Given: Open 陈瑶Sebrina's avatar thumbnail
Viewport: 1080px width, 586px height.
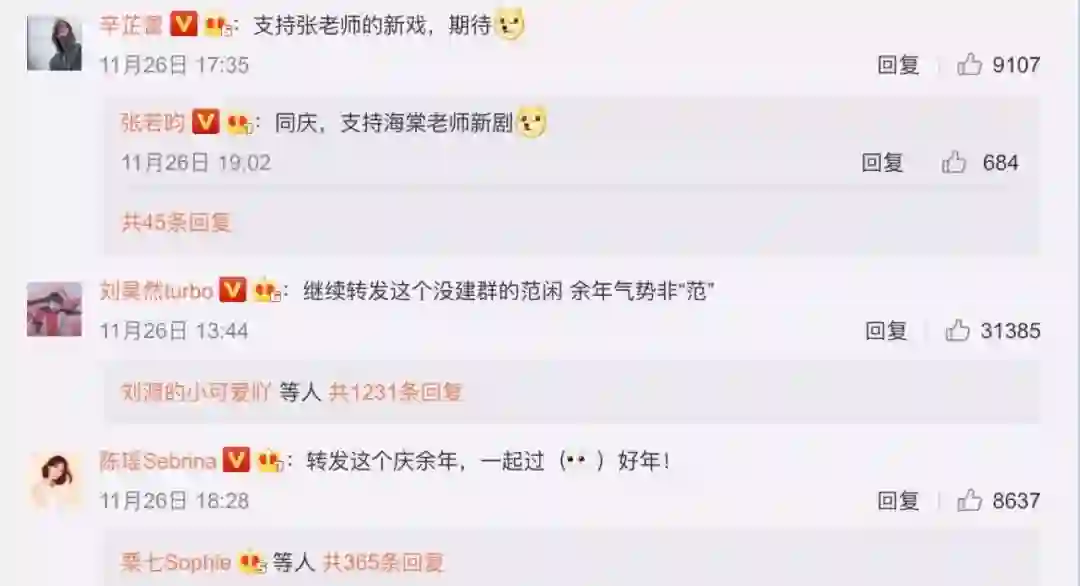Looking at the screenshot, I should coord(54,480).
